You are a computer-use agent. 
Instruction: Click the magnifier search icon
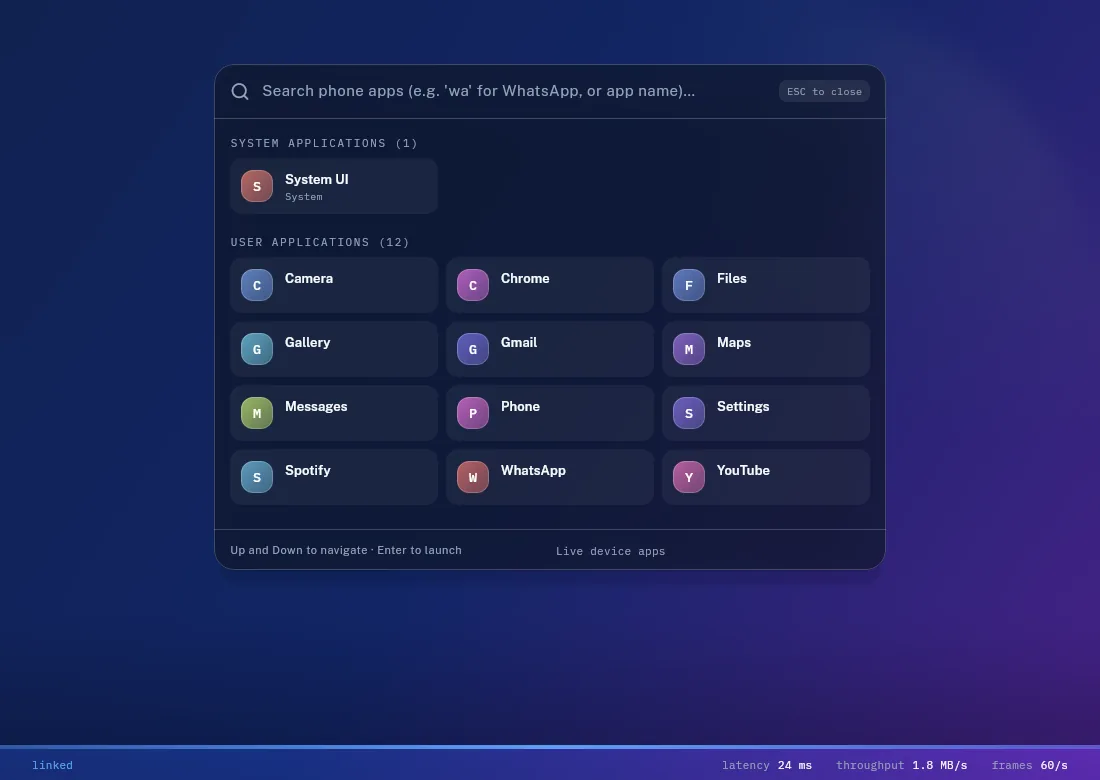240,91
